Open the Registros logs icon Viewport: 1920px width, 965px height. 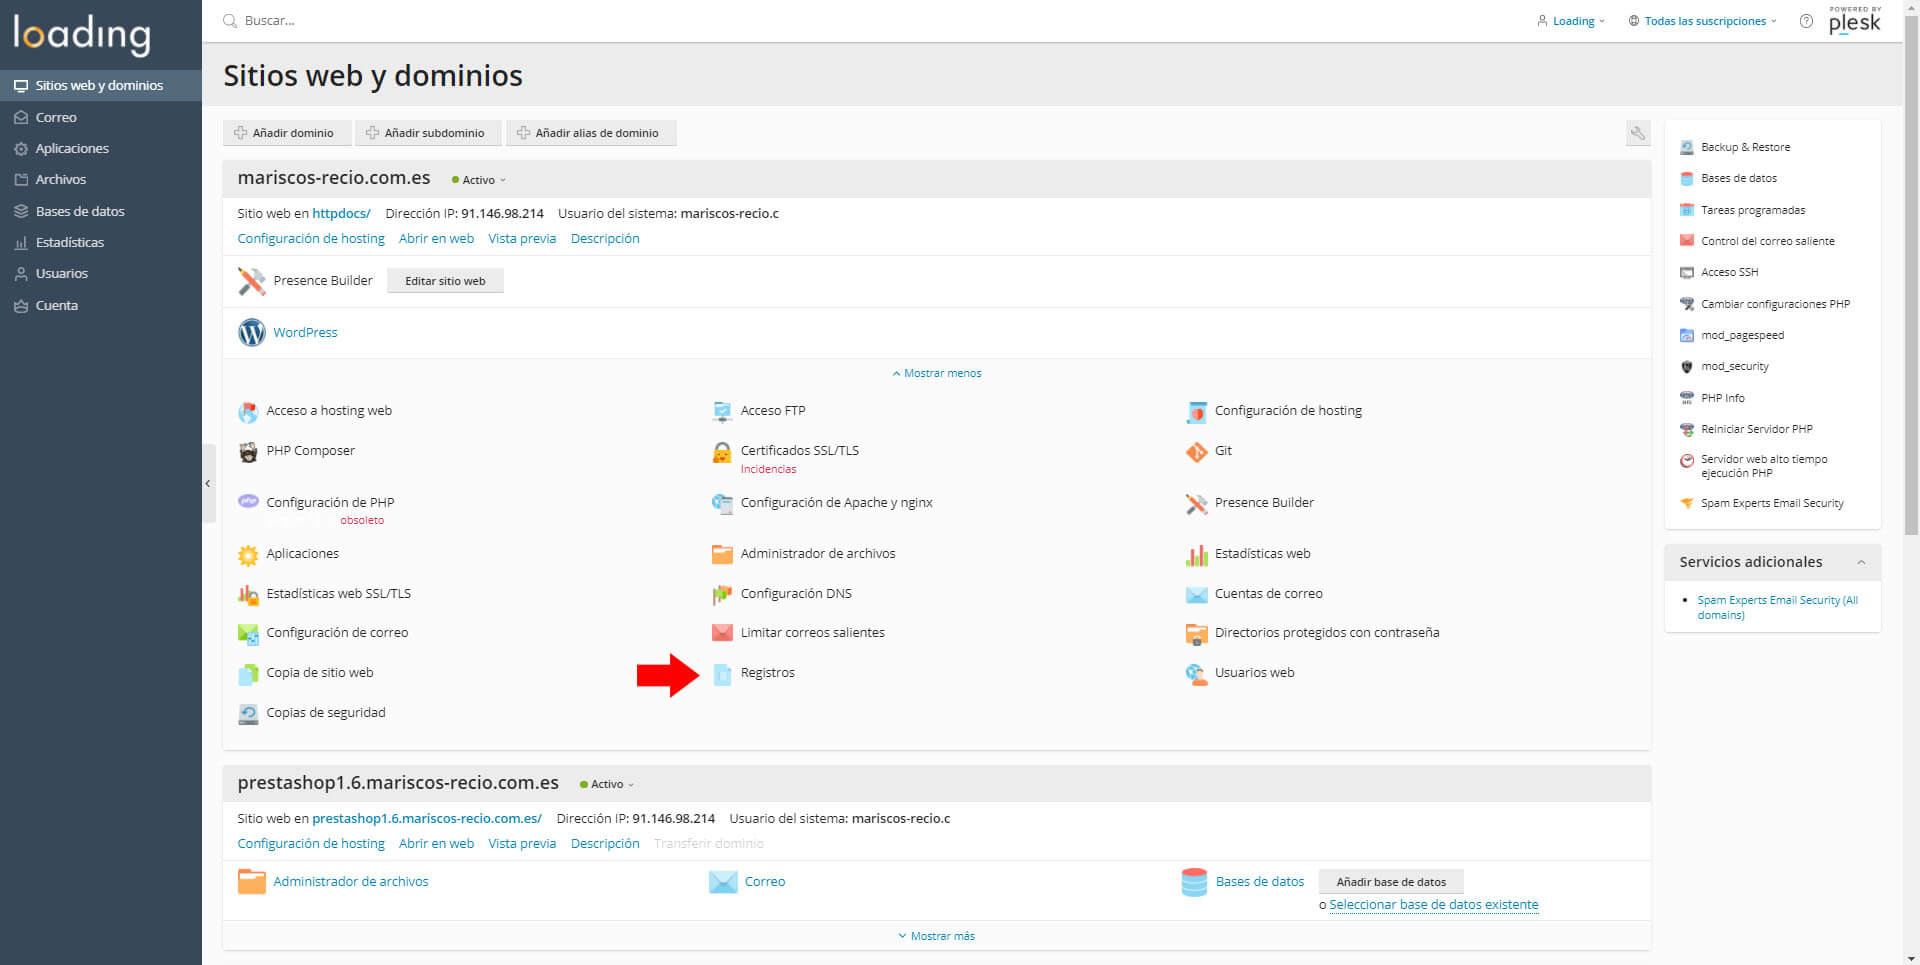(x=722, y=674)
